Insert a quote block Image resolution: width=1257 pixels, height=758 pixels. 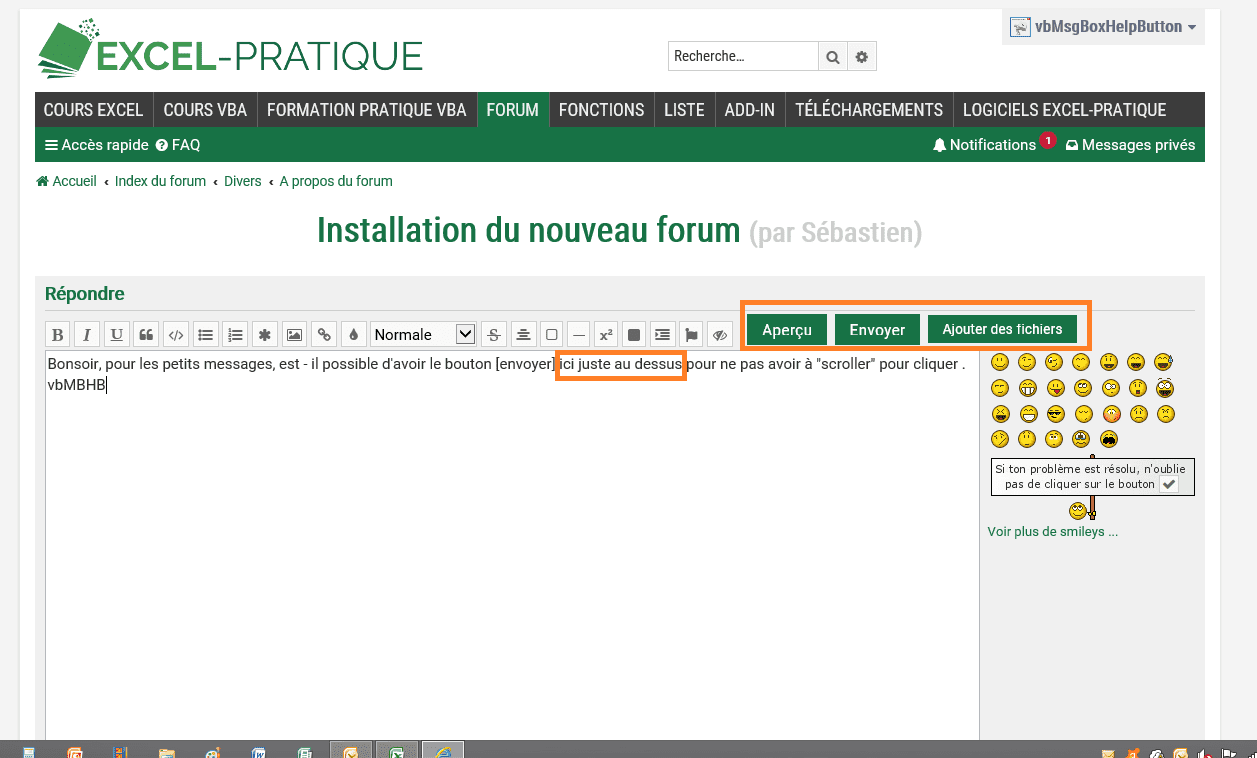[x=146, y=335]
